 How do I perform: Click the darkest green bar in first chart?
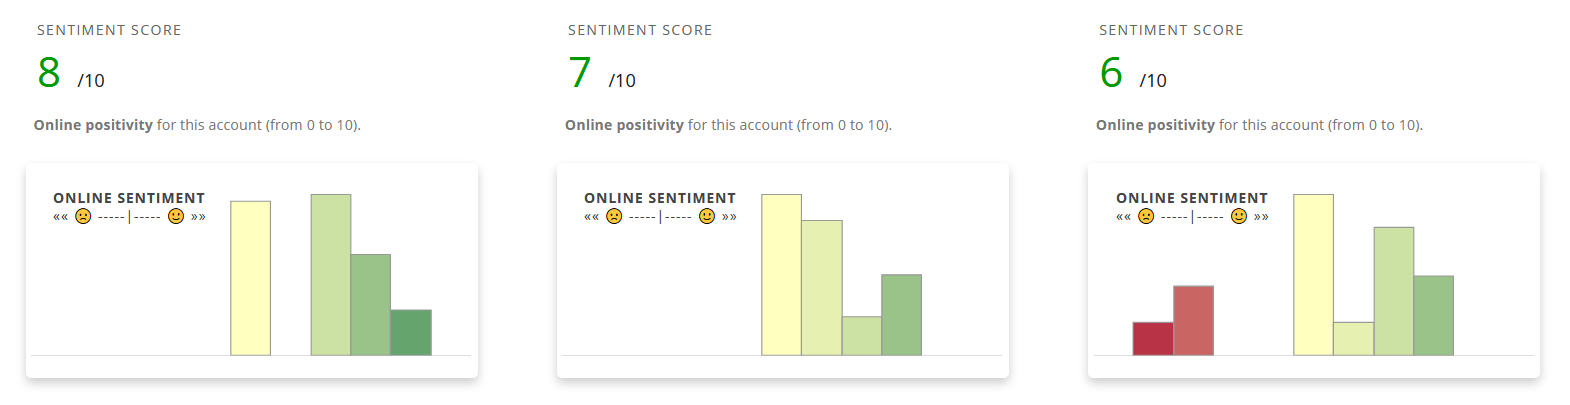(x=411, y=333)
